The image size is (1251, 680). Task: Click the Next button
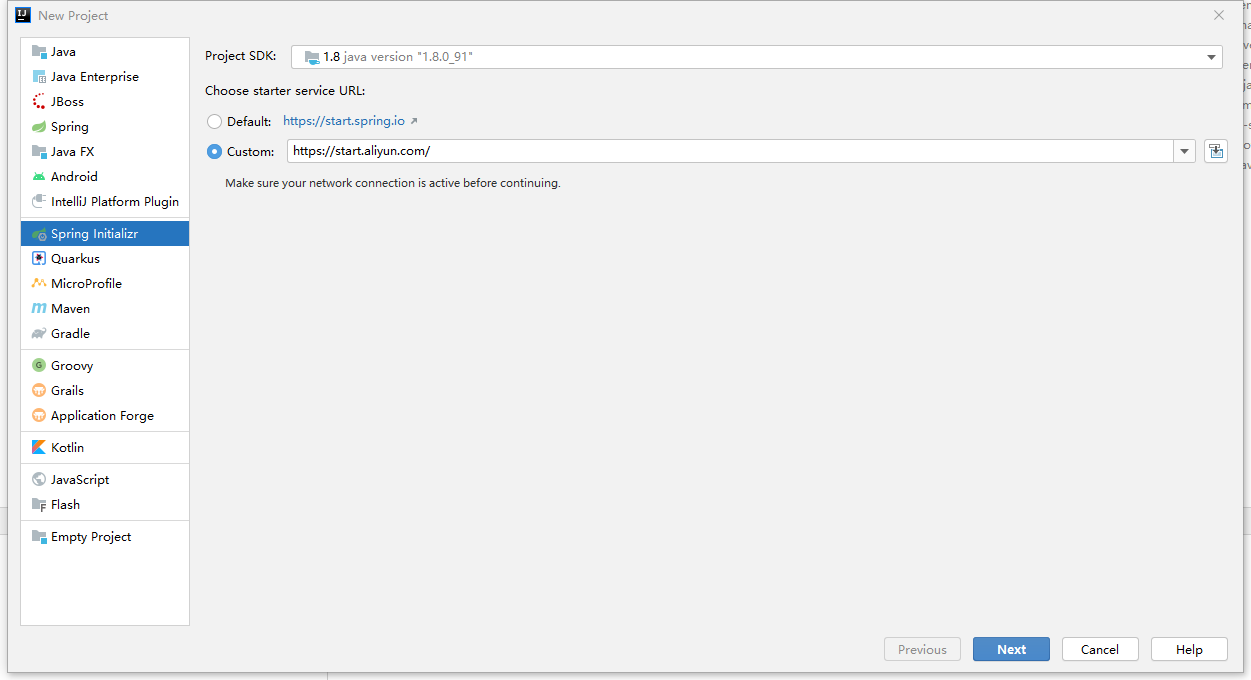pyautogui.click(x=1011, y=649)
